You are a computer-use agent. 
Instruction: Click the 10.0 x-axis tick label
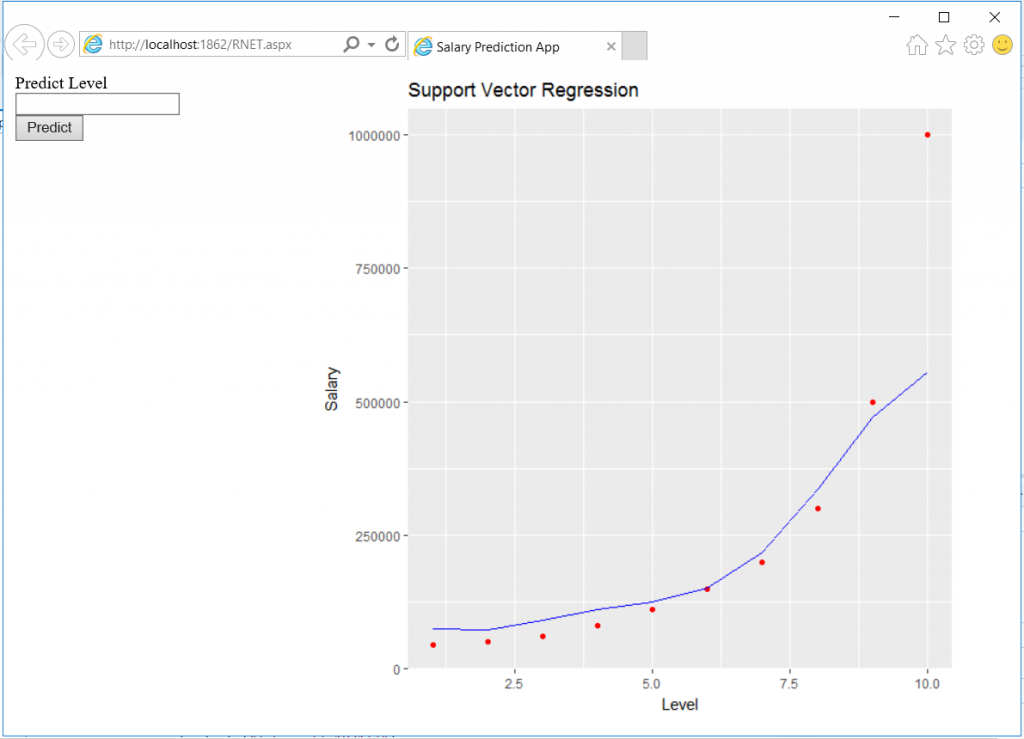click(927, 684)
